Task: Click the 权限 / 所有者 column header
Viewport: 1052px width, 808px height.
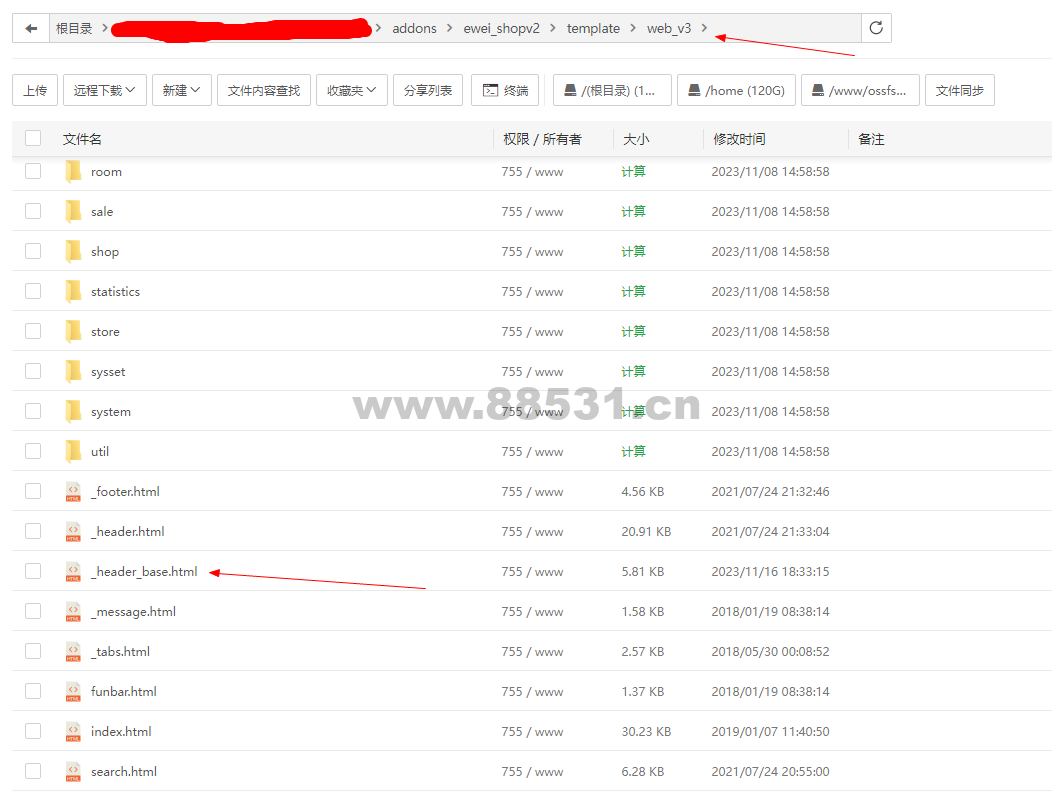Action: tap(542, 139)
